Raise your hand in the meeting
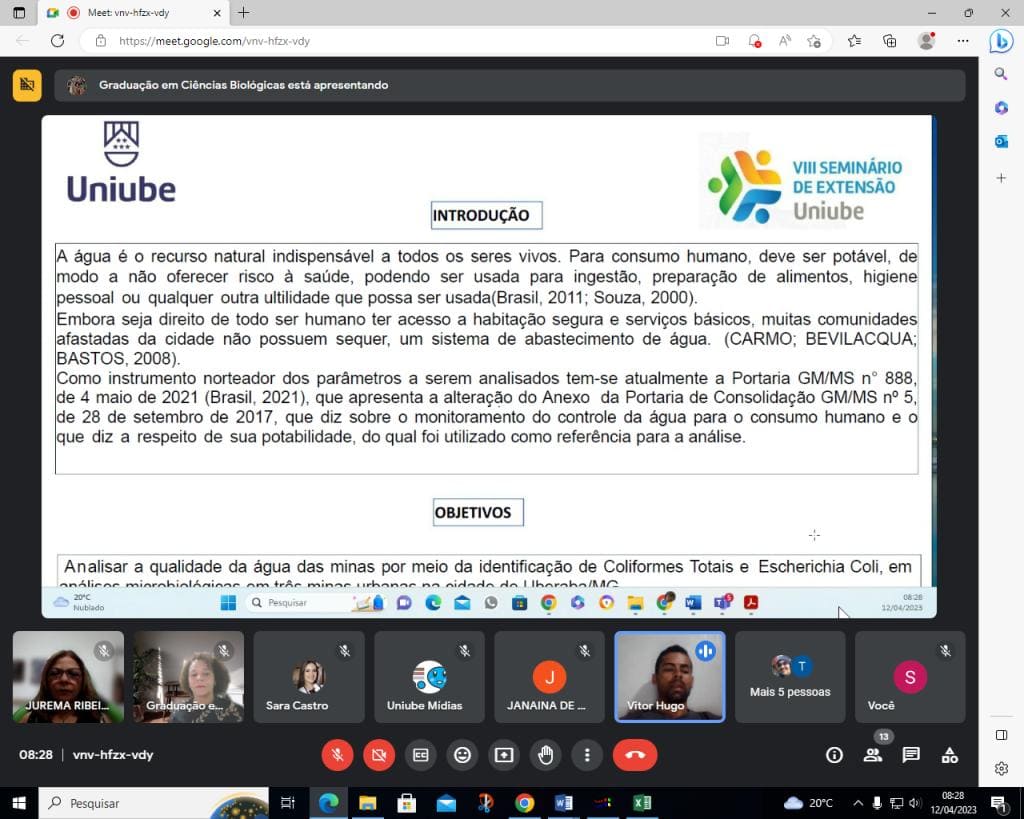1024x819 pixels. [x=546, y=755]
